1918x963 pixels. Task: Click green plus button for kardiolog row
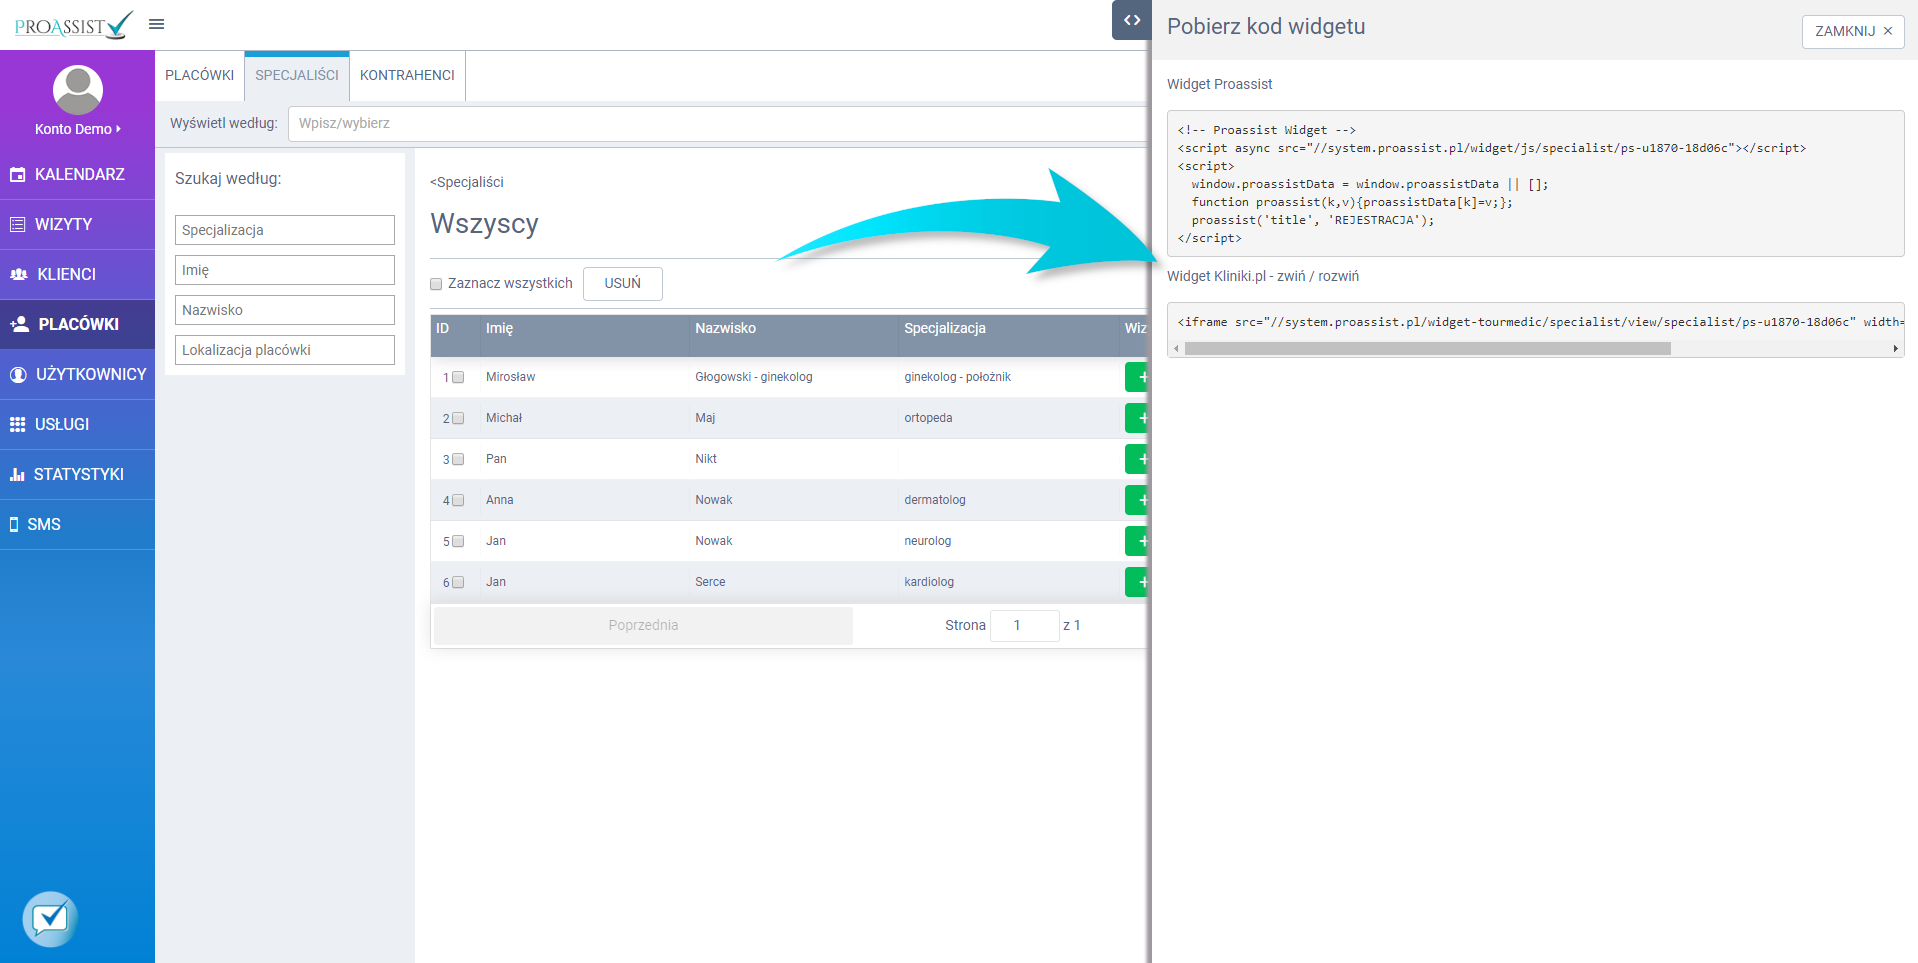pos(1137,582)
